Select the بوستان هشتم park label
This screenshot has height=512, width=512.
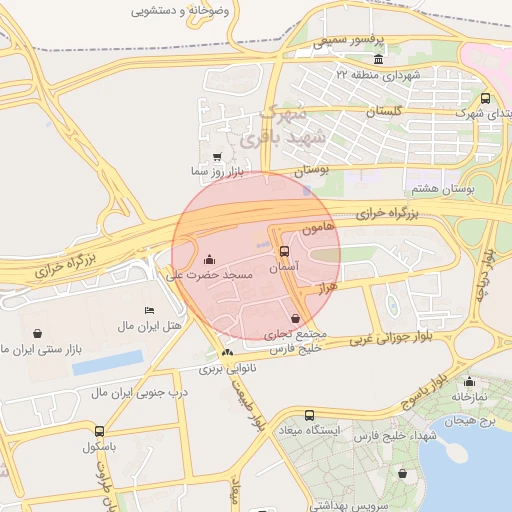(x=443, y=189)
